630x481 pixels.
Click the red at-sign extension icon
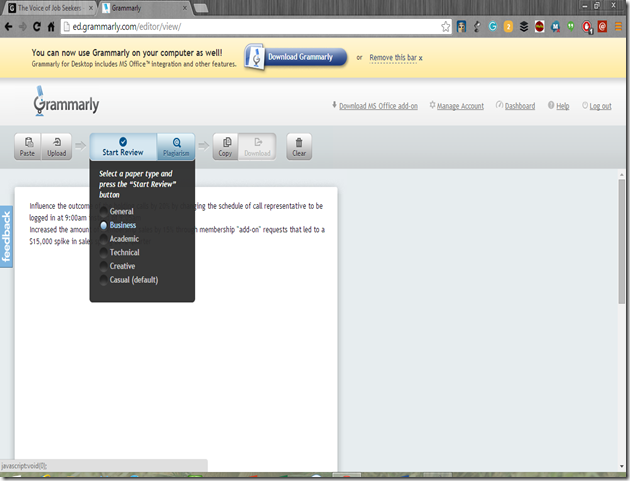tap(602, 27)
